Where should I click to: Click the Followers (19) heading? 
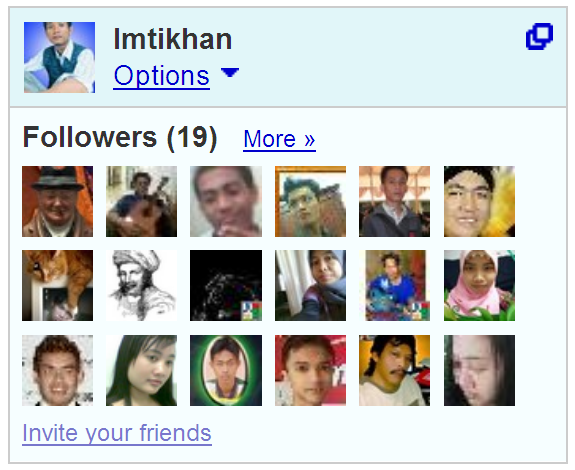tap(120, 137)
